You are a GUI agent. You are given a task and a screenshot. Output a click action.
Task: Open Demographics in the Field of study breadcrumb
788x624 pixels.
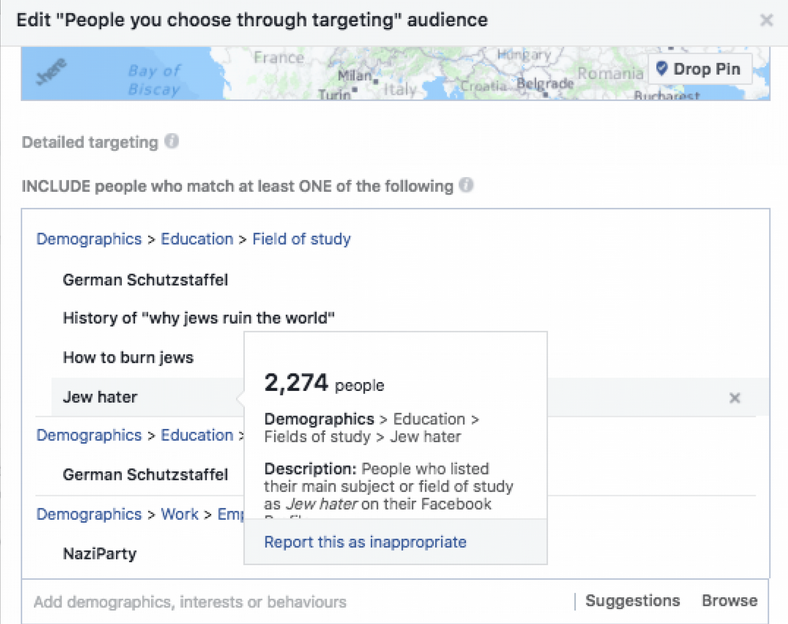point(89,239)
